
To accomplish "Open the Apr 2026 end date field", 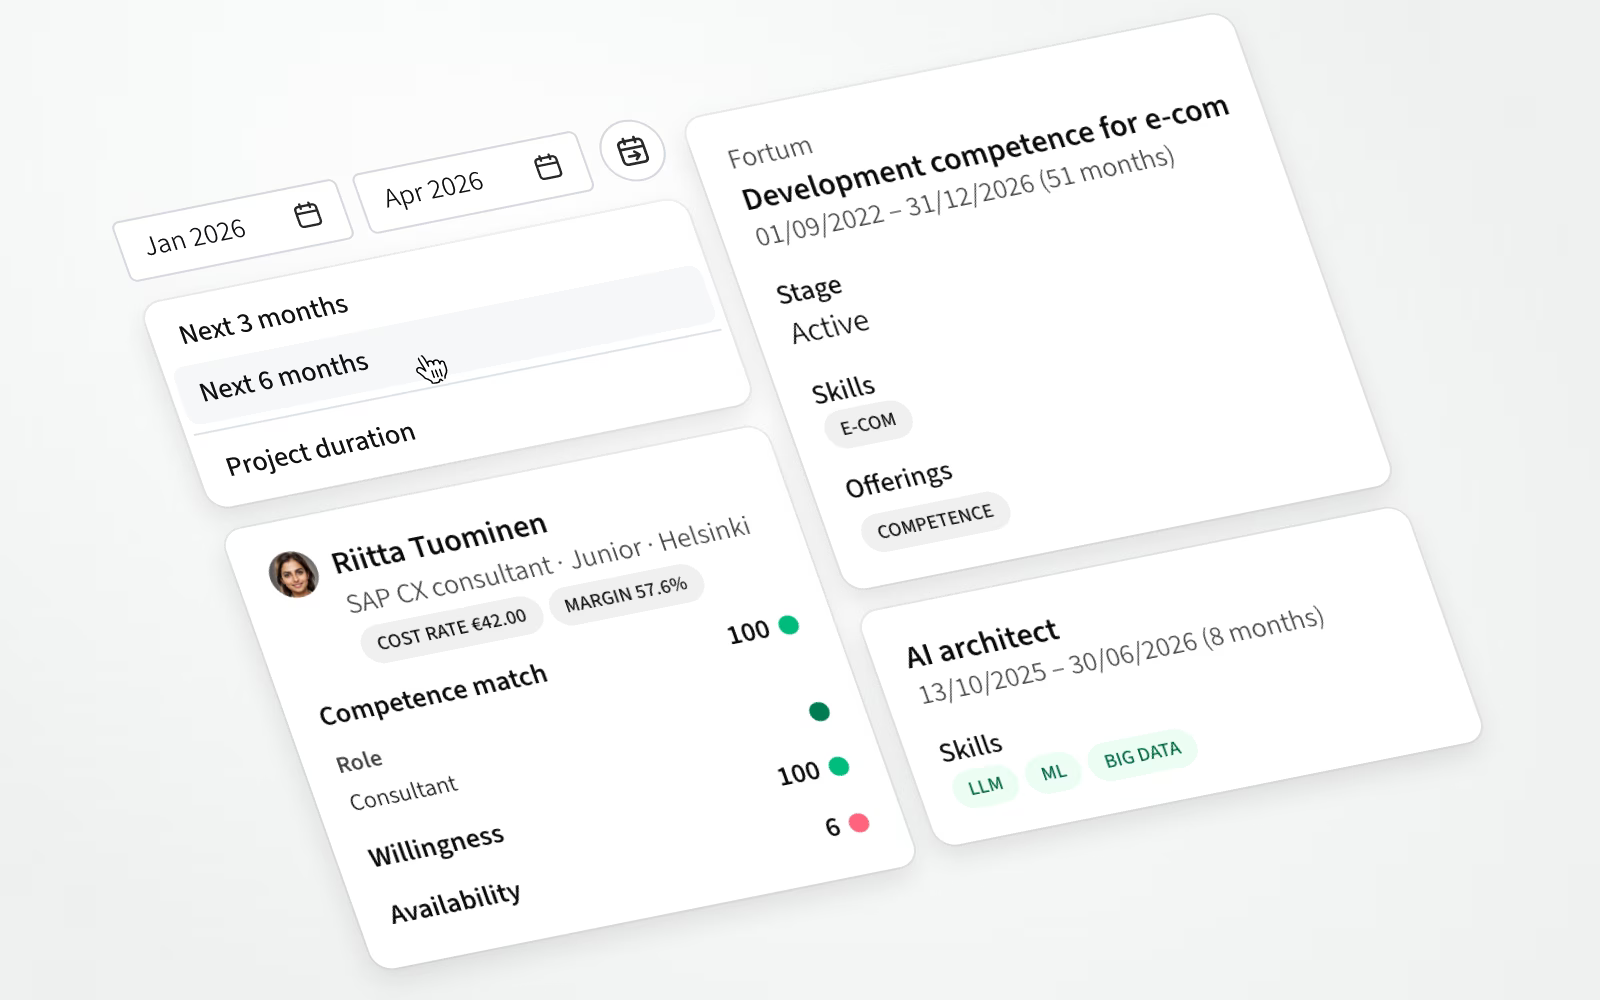I will pyautogui.click(x=474, y=183).
